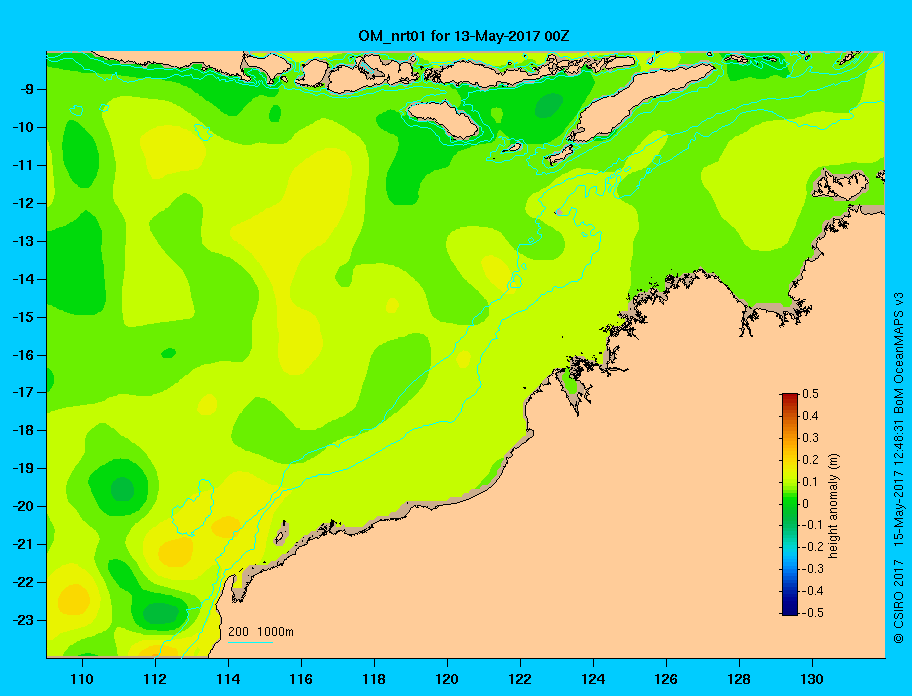
Task: Click the 0 colorbar tick label
Action: pos(806,504)
